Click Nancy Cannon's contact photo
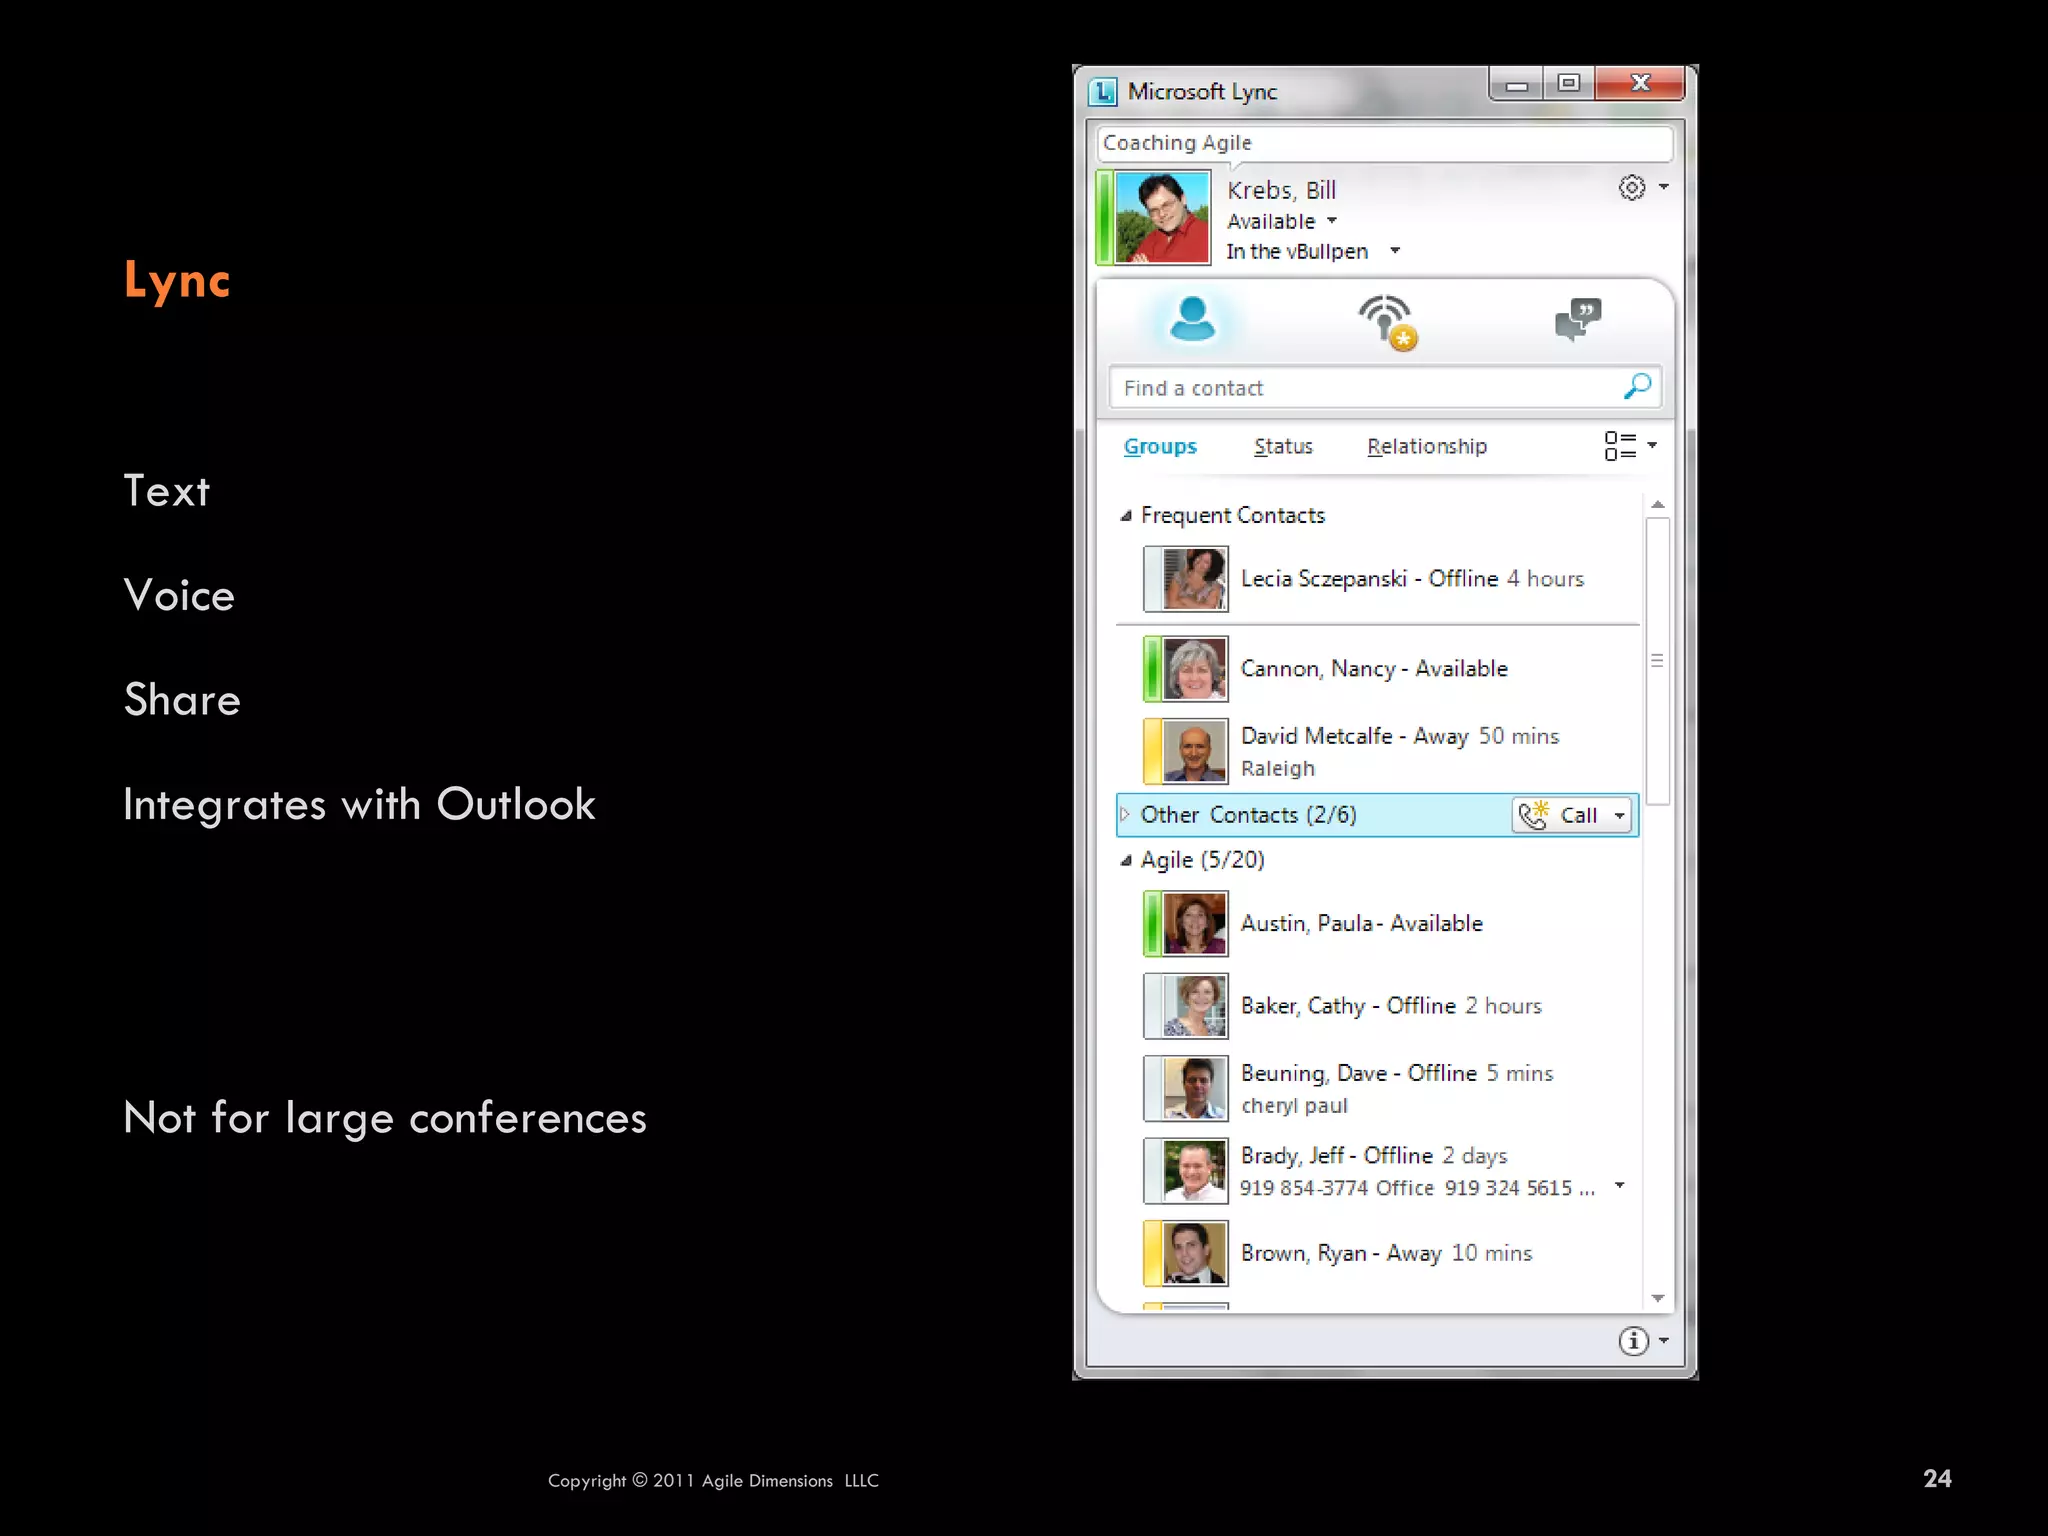Image resolution: width=2048 pixels, height=1536 pixels. [x=1195, y=669]
